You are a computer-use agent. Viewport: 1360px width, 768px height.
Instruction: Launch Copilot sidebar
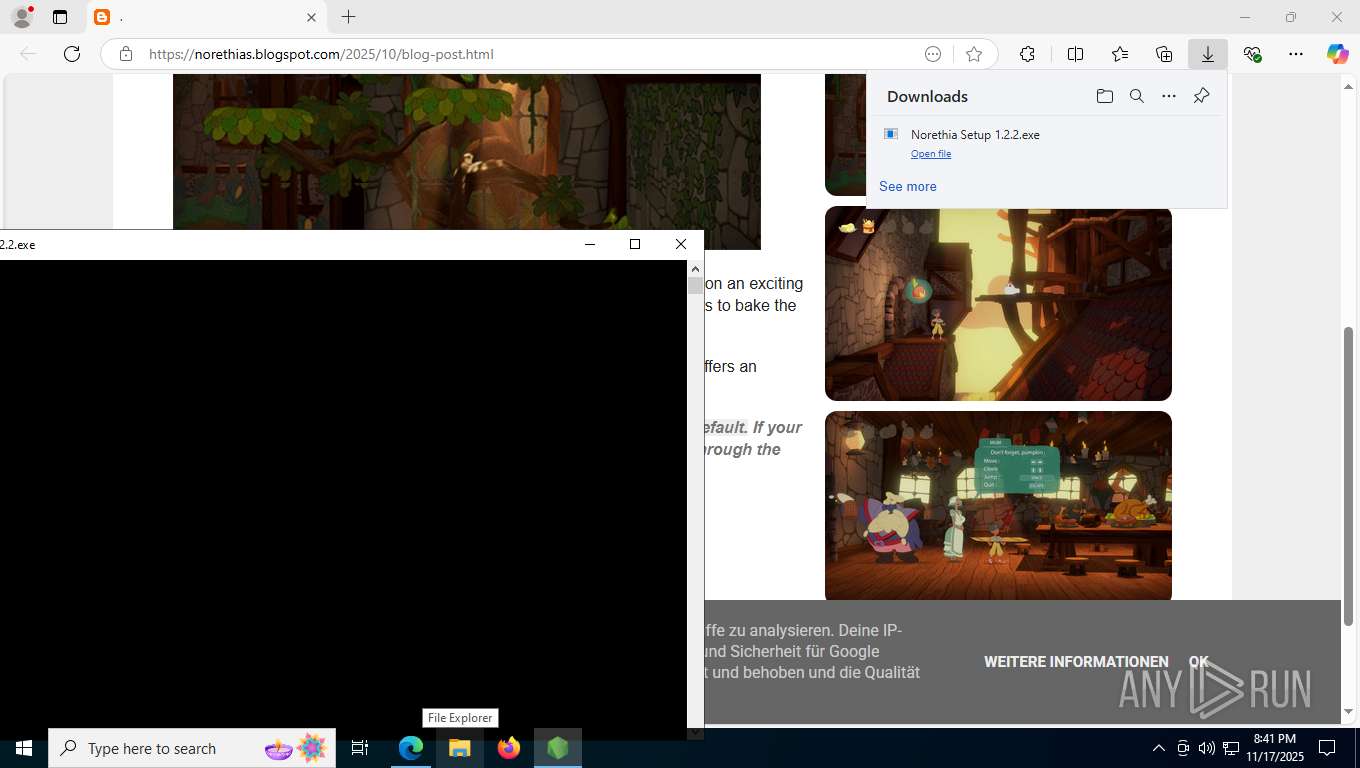point(1338,54)
